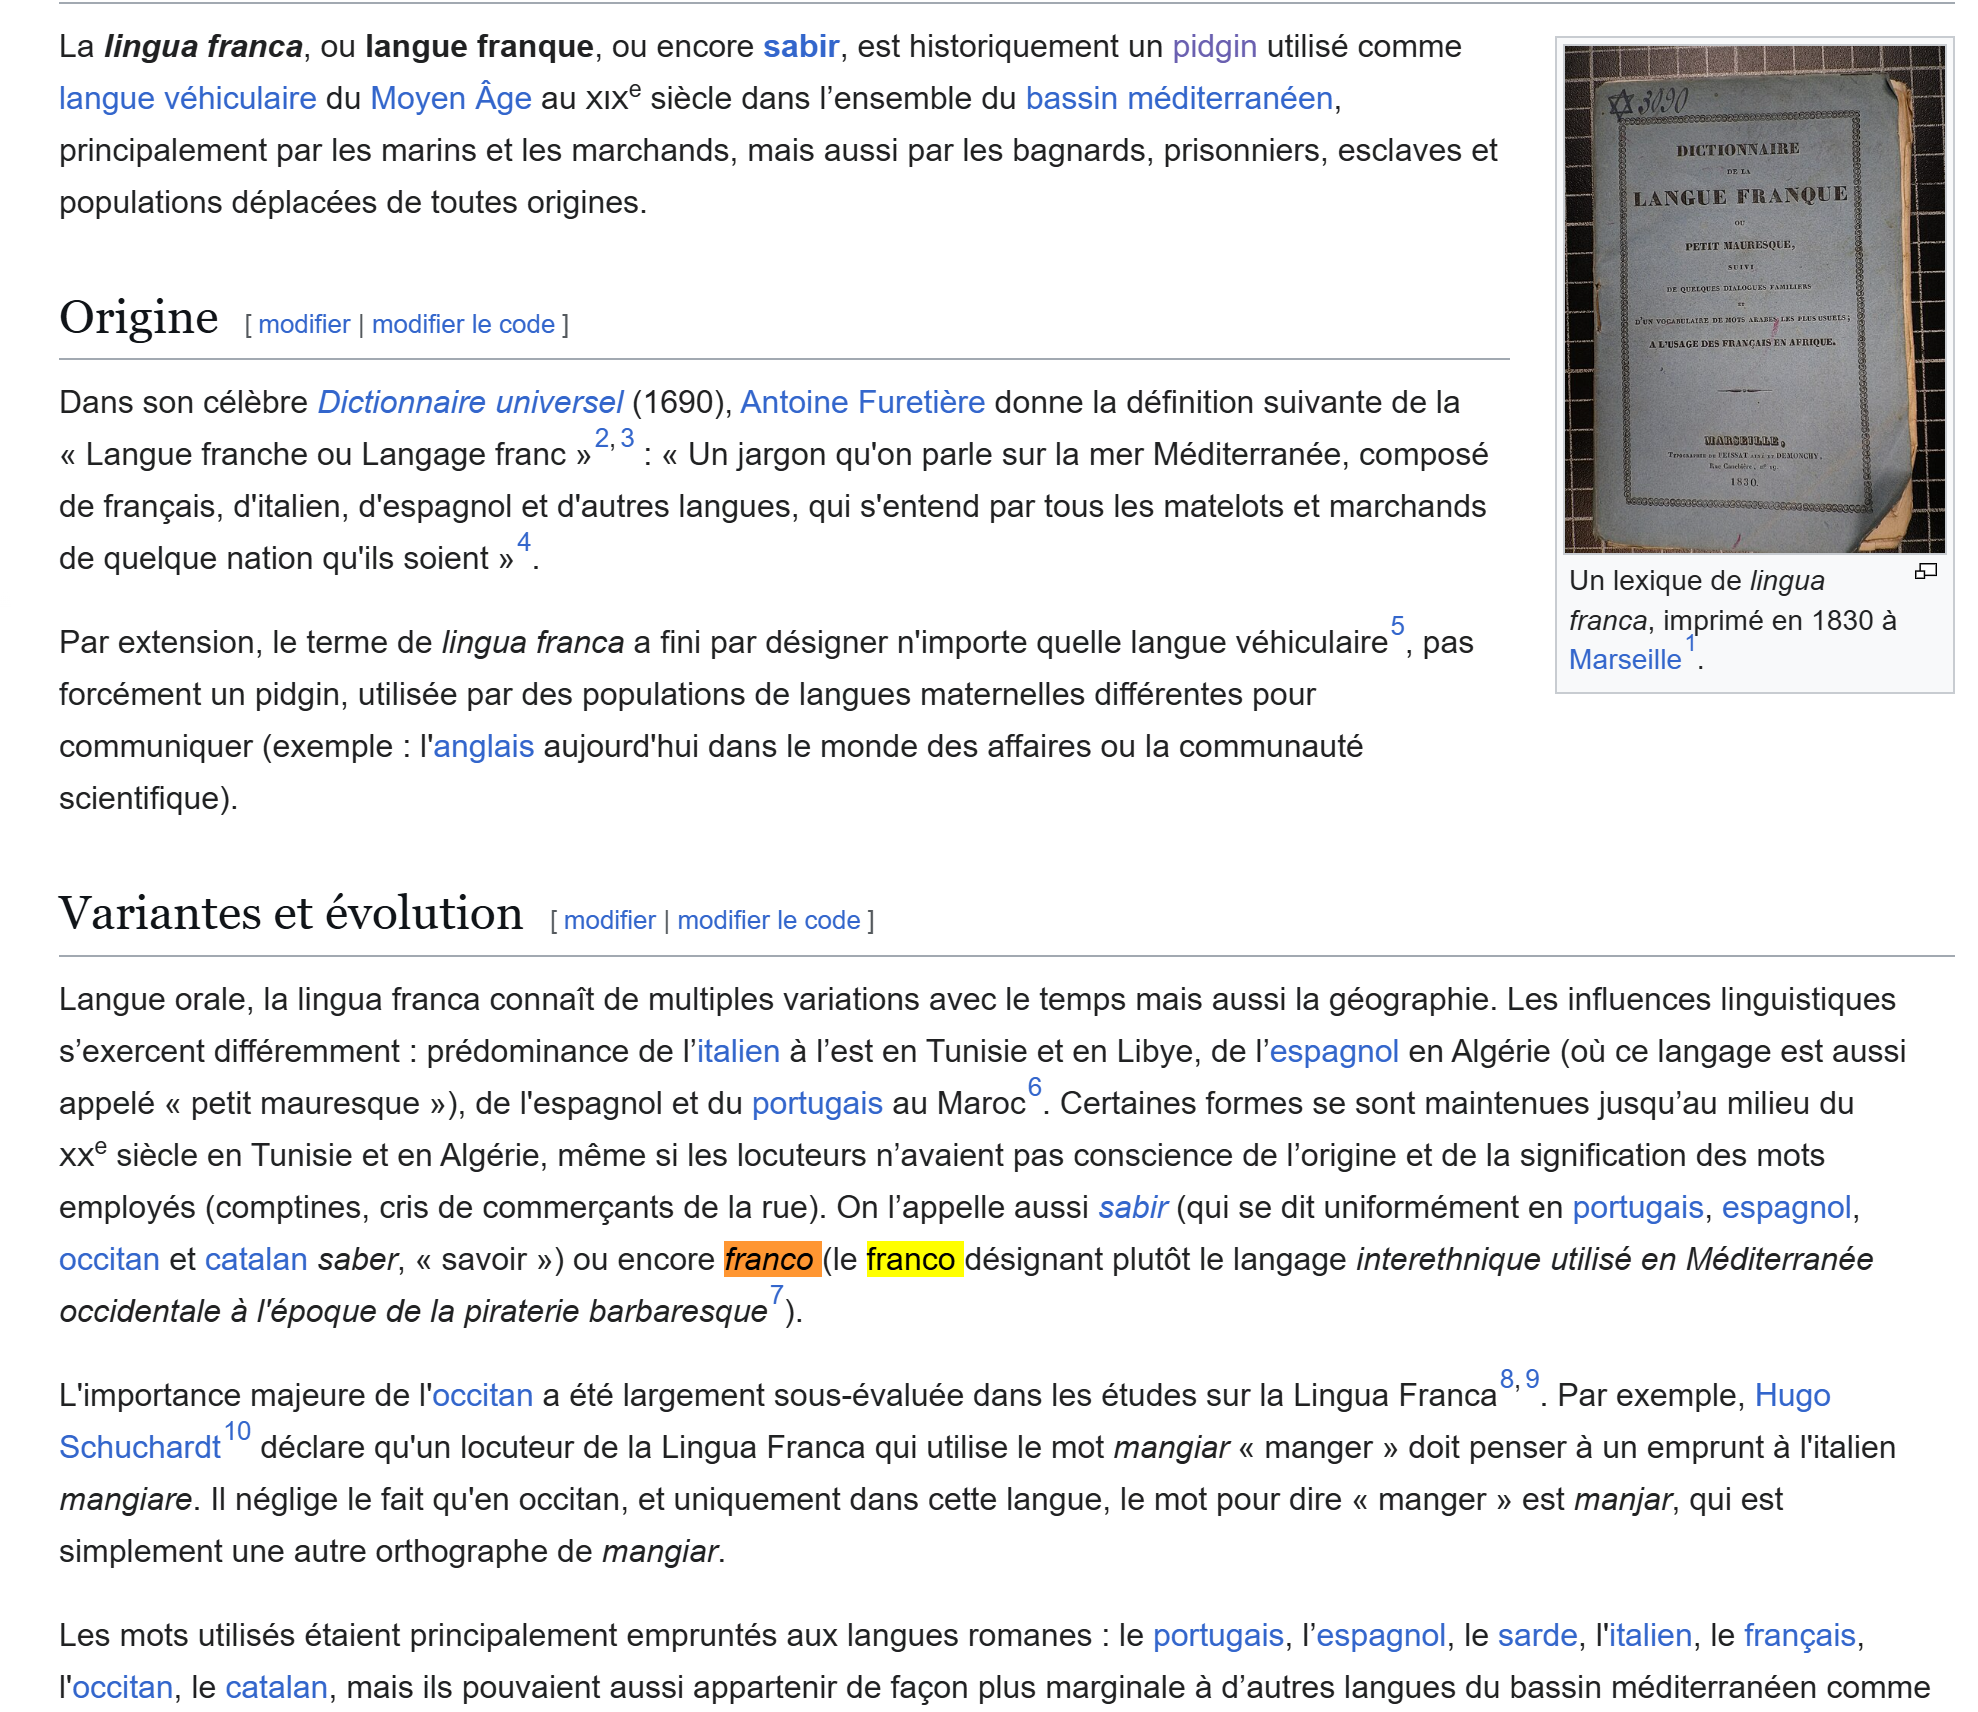This screenshot has height=1712, width=1978.
Task: Open the bold 'sabir' link in the intro
Action: coord(801,46)
